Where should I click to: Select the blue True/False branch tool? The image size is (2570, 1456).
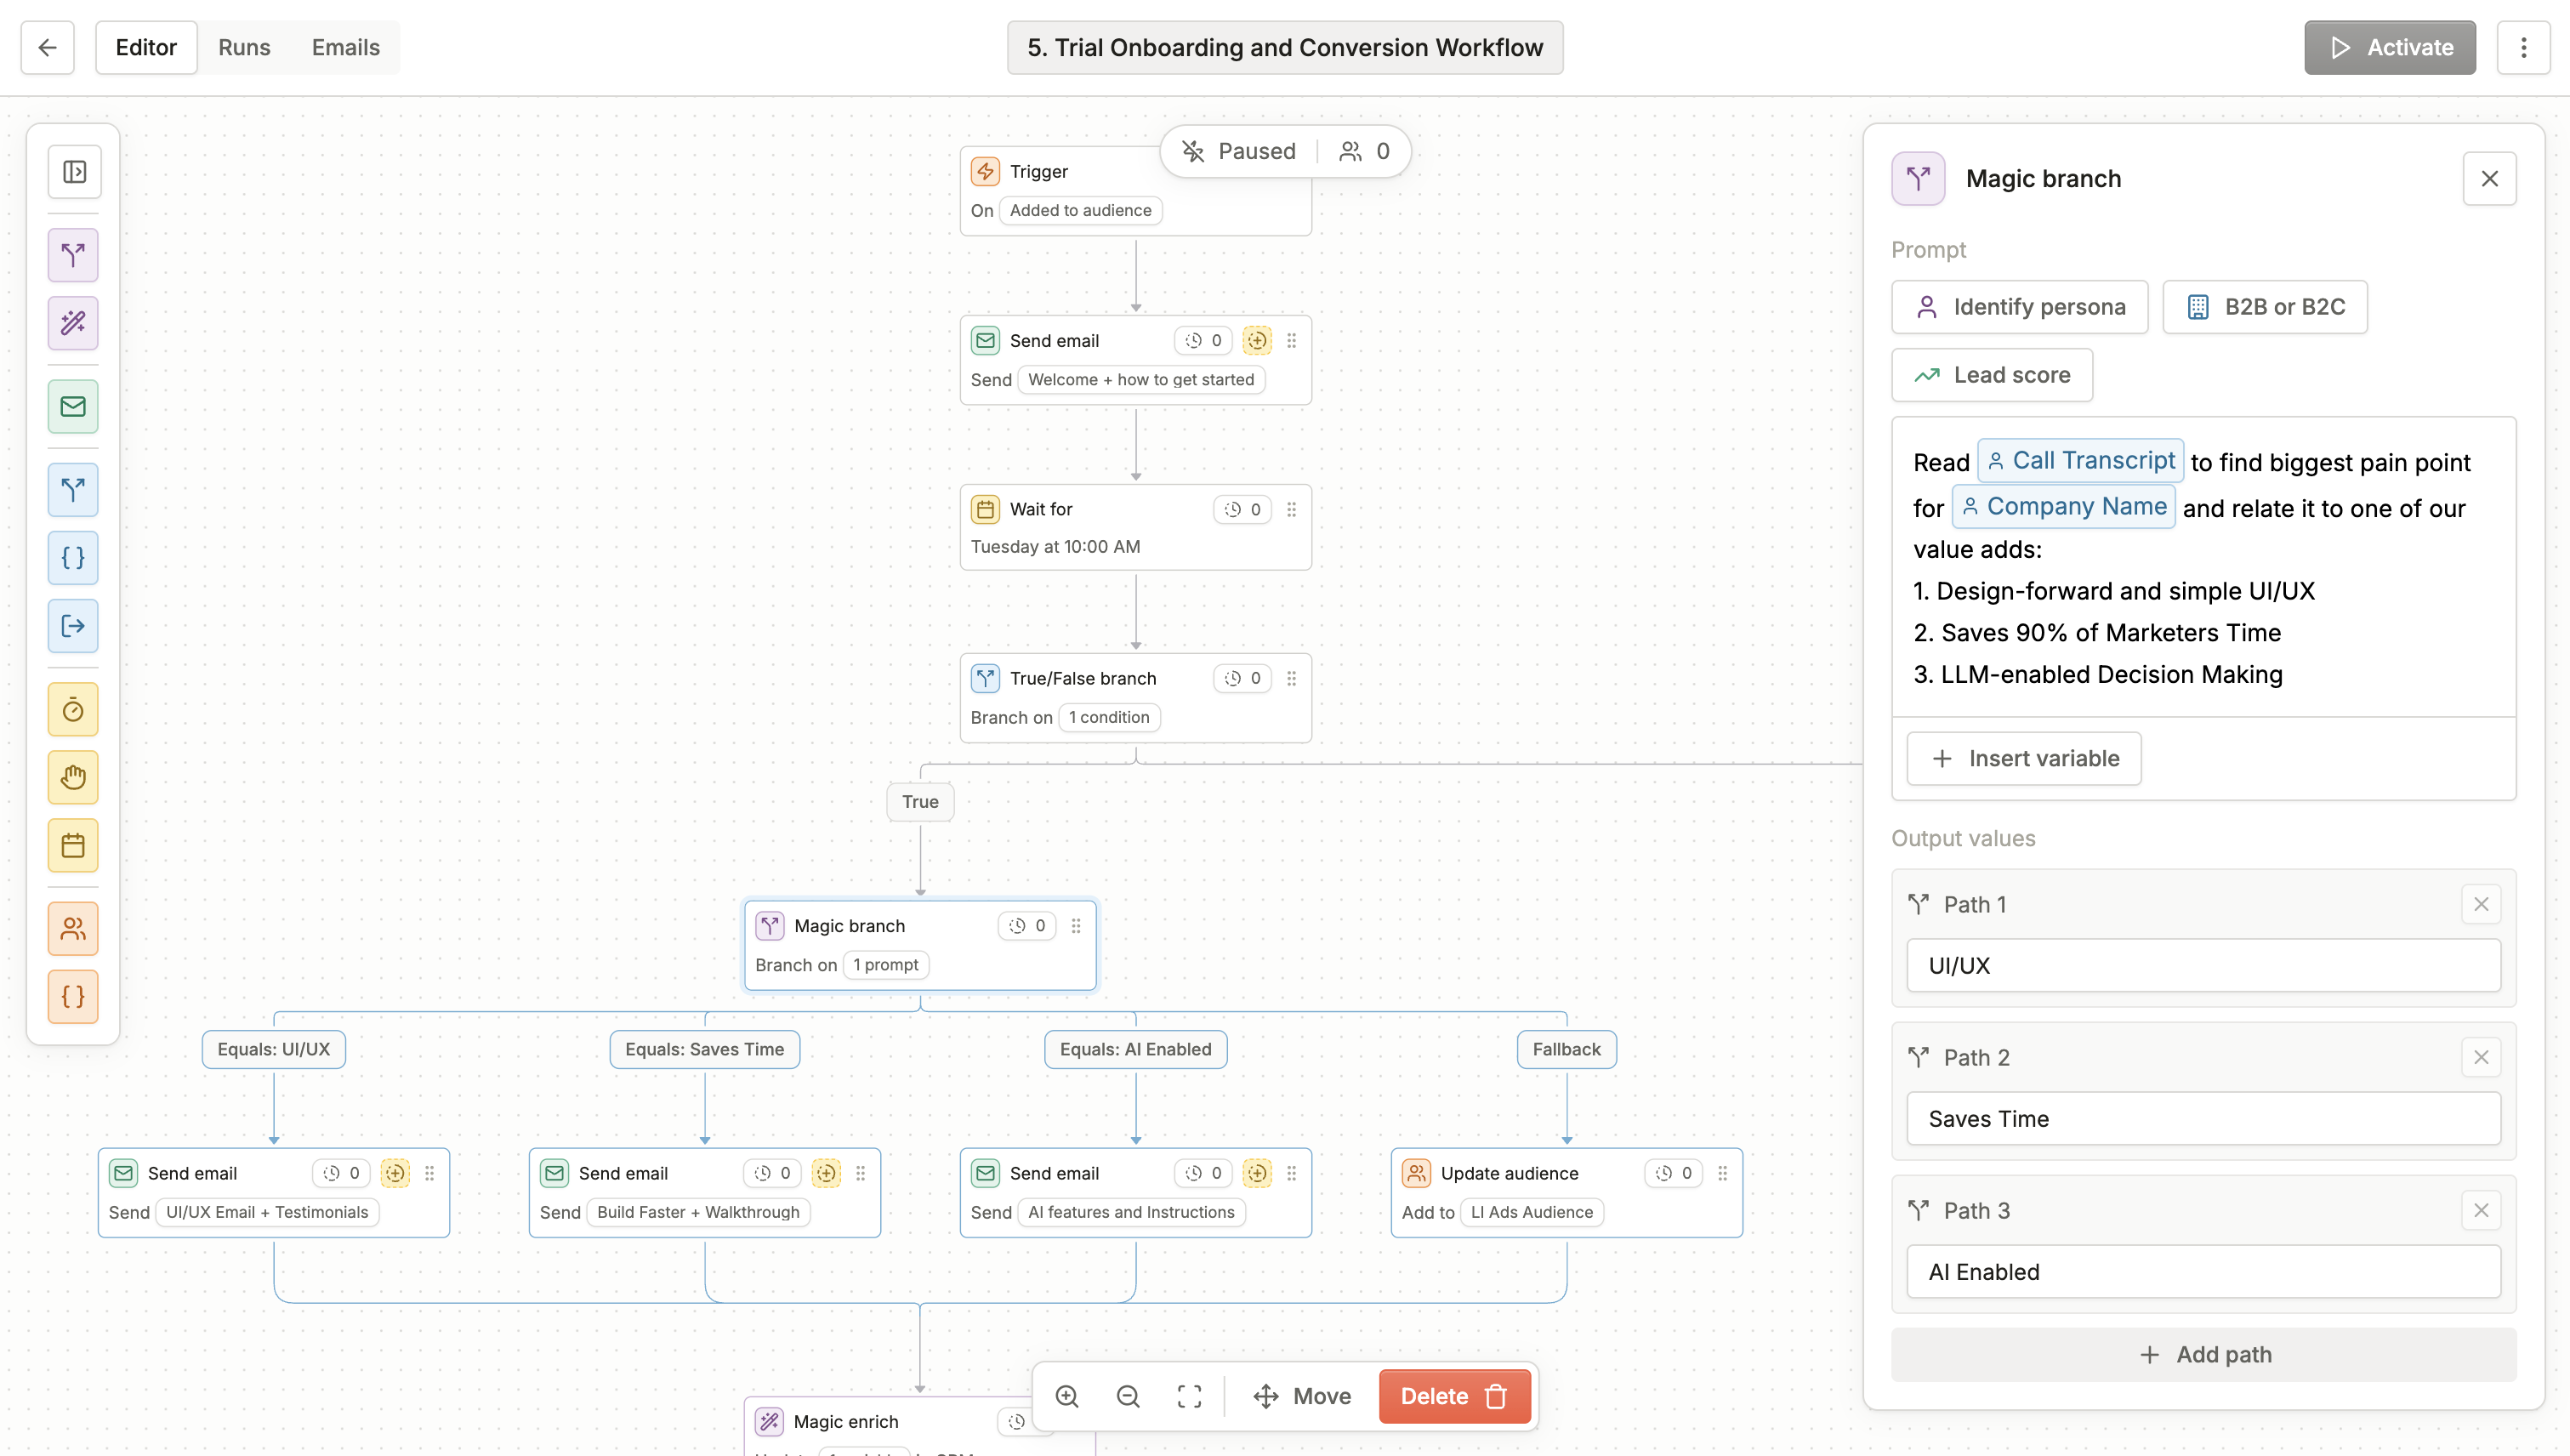point(73,490)
